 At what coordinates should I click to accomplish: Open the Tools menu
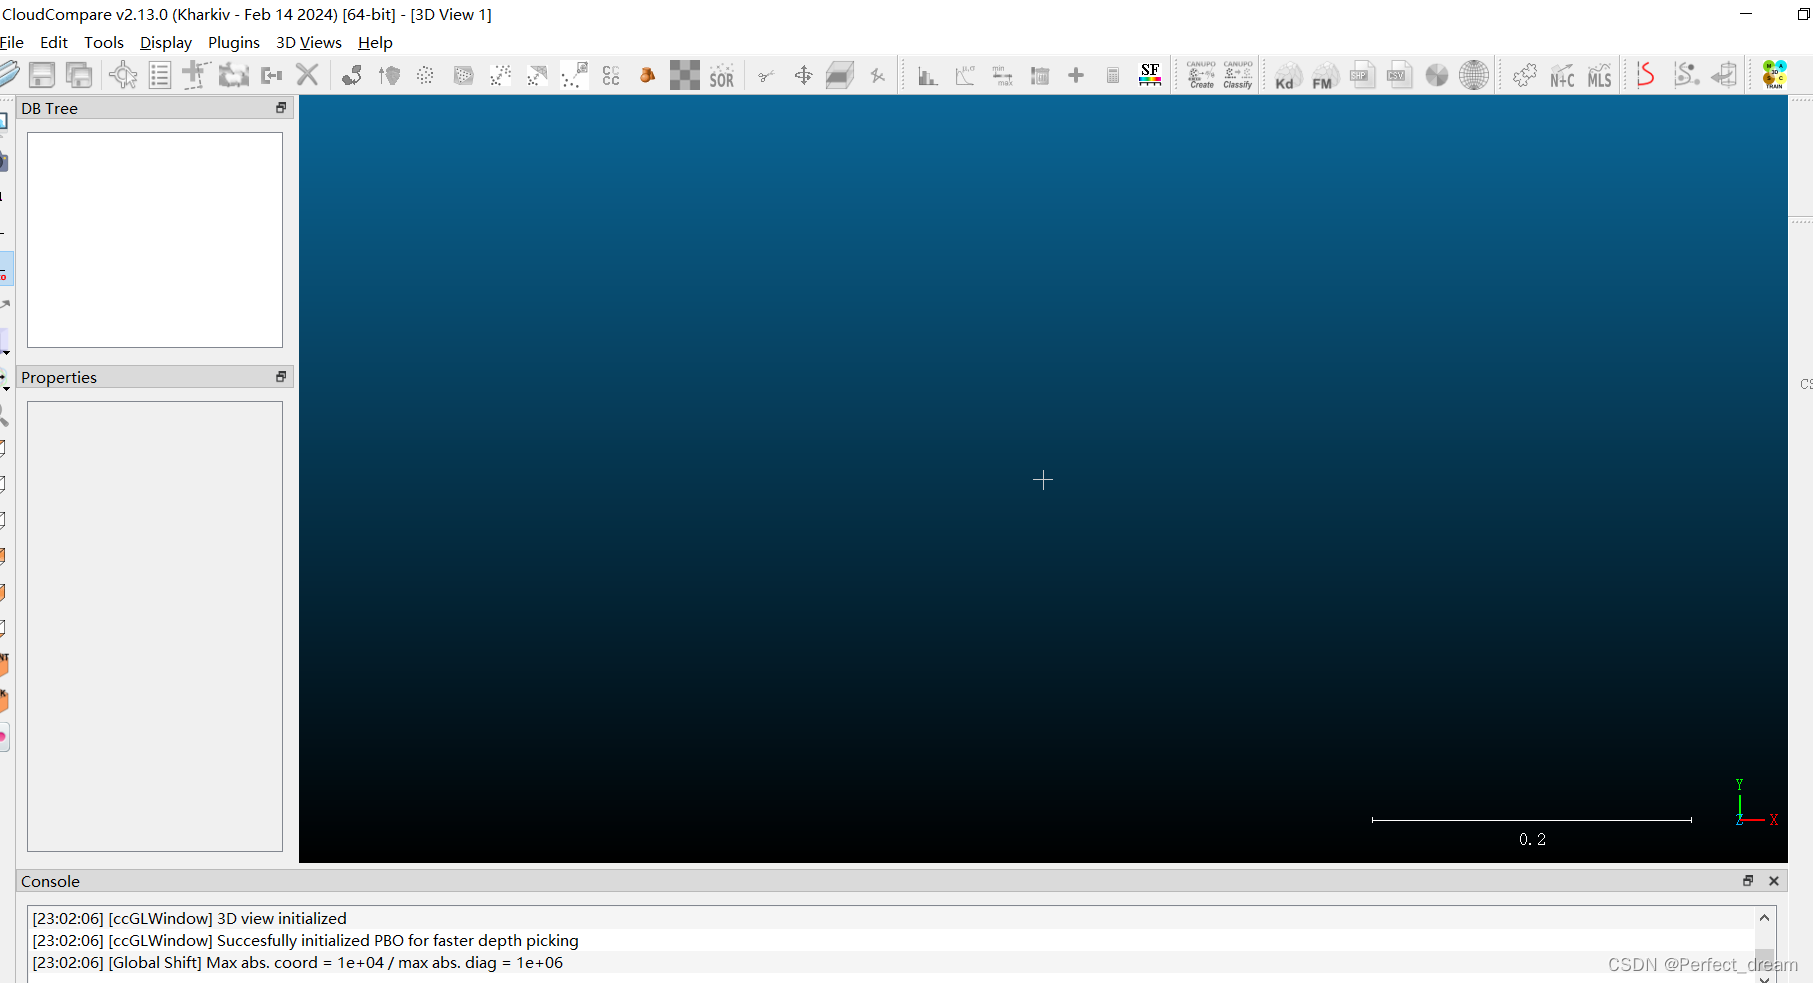coord(104,43)
